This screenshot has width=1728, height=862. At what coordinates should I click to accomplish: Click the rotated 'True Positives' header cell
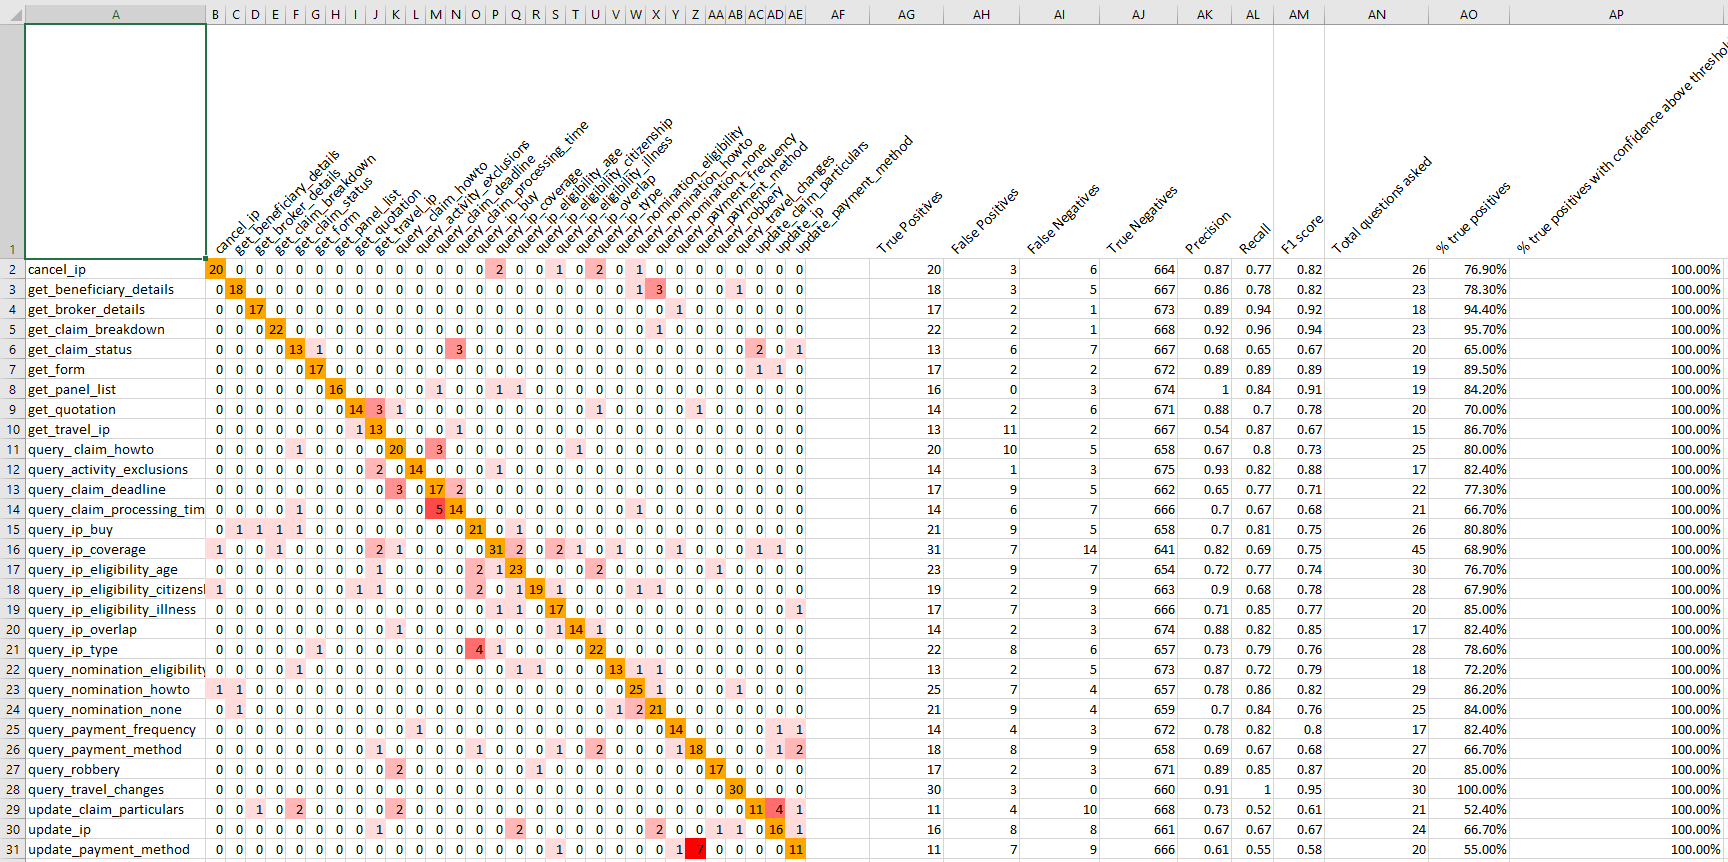[x=910, y=222]
